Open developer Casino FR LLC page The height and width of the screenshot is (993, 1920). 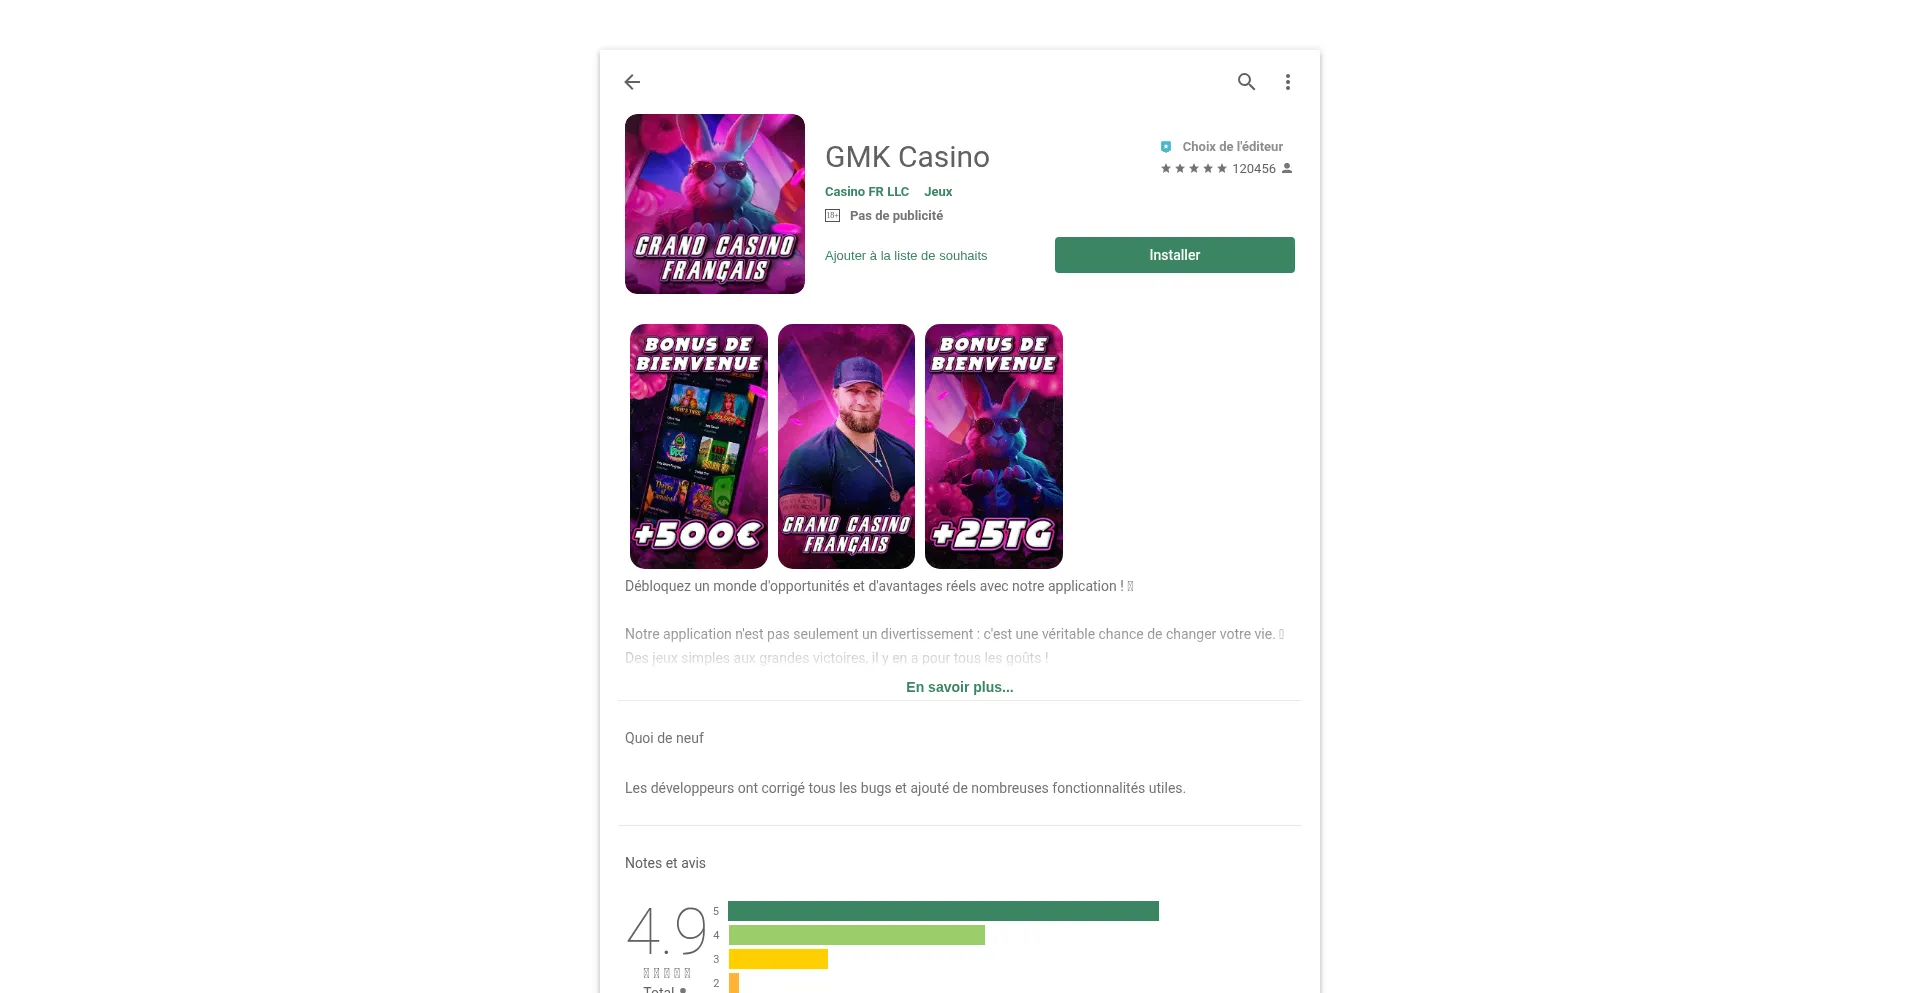[x=867, y=192]
